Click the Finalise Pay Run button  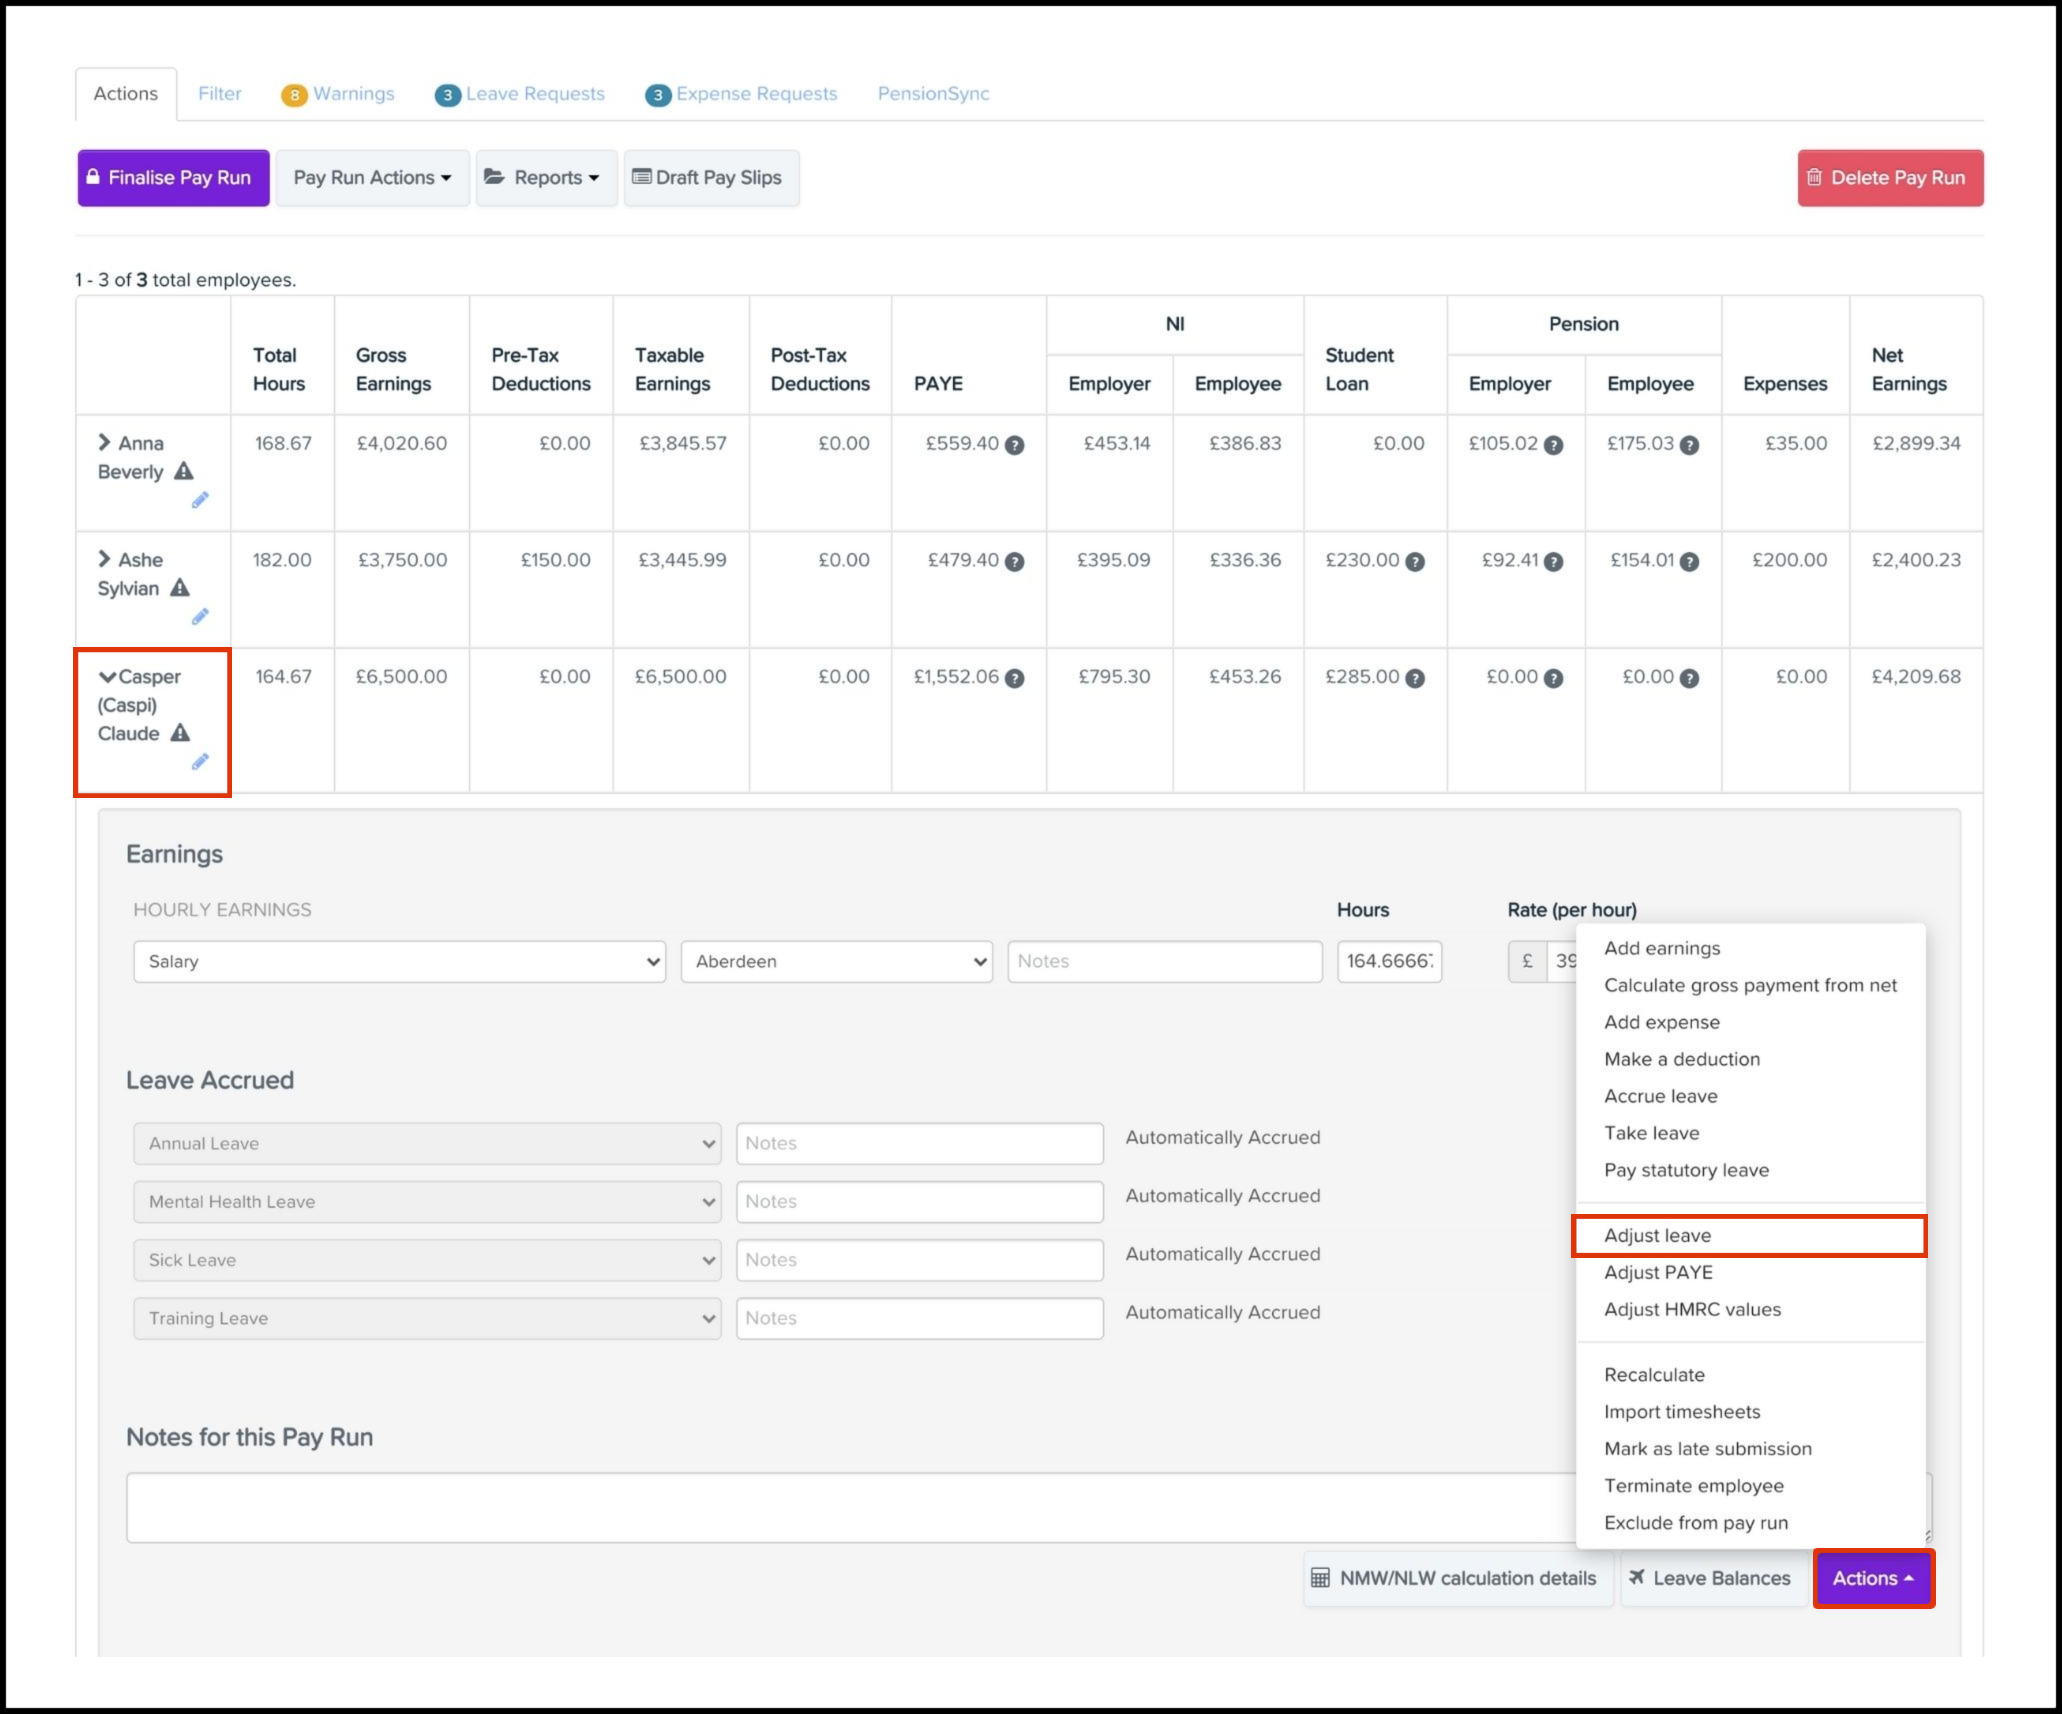pos(173,178)
